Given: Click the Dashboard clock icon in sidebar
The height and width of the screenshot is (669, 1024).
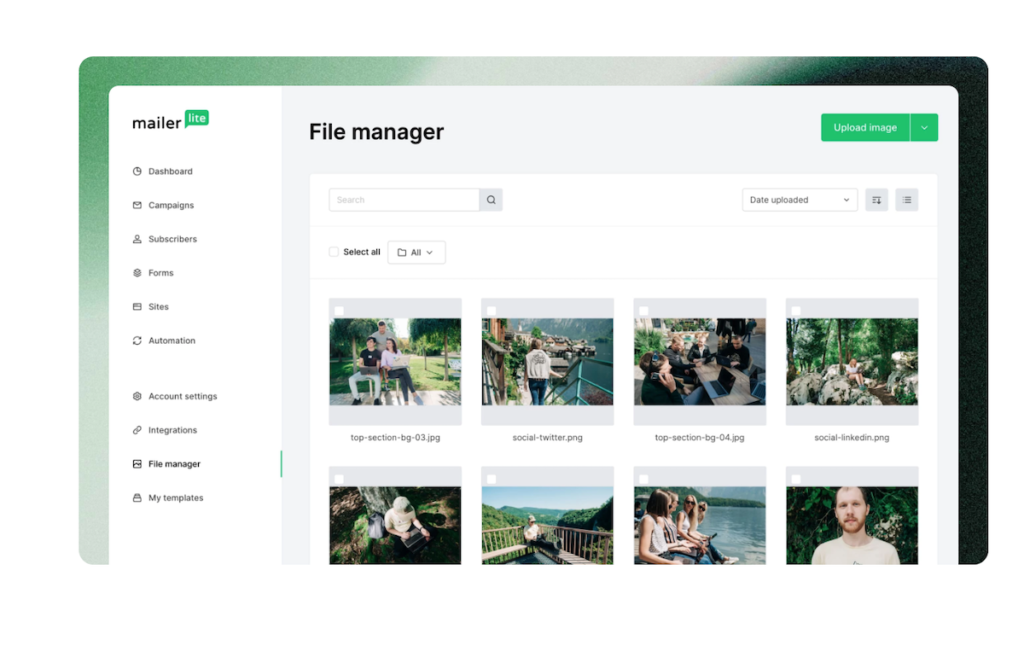Looking at the screenshot, I should point(137,171).
